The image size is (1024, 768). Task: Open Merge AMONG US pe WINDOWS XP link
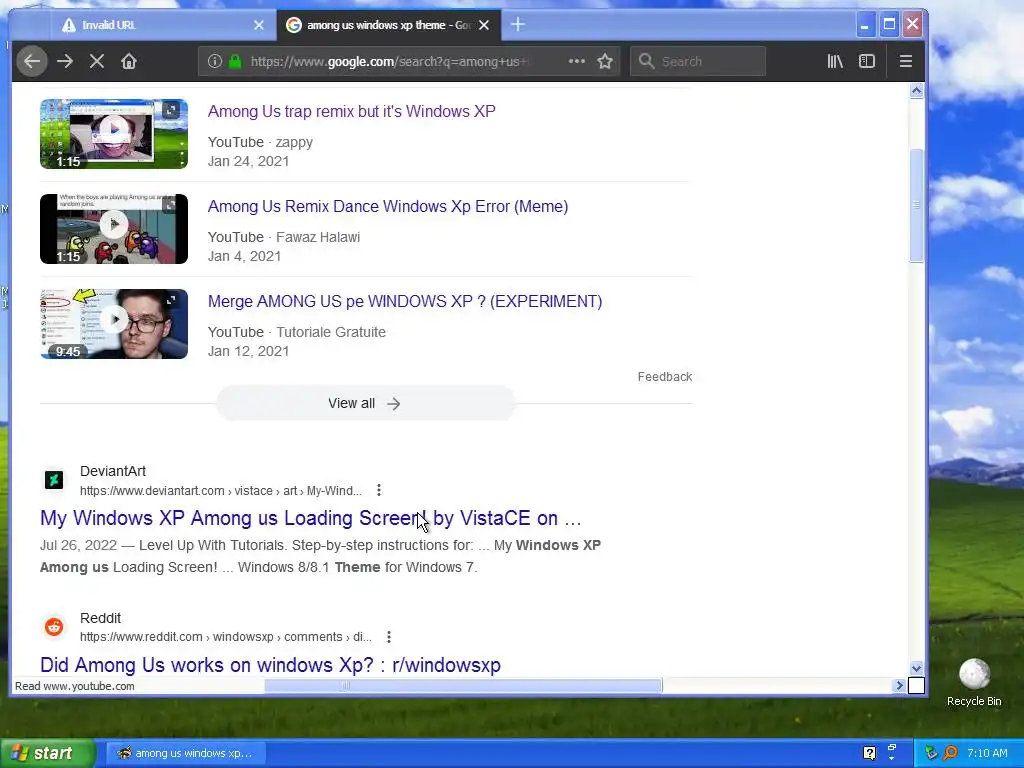[x=405, y=302]
